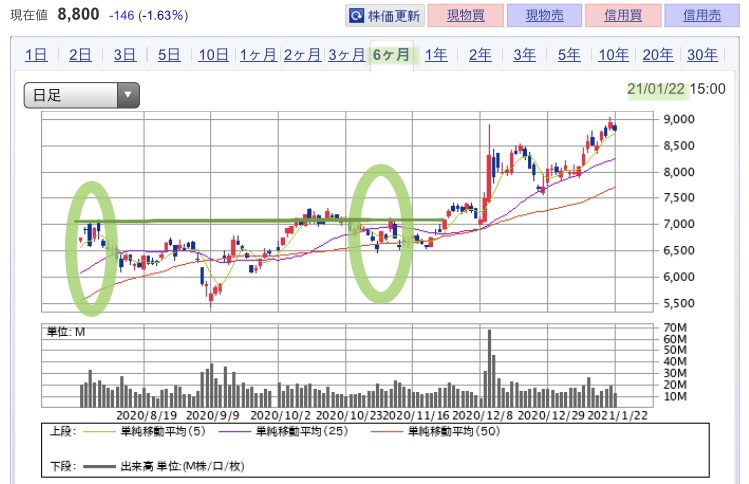Click the 2021/1/22 date axis label
Image resolution: width=749 pixels, height=484 pixels.
[x=618, y=416]
